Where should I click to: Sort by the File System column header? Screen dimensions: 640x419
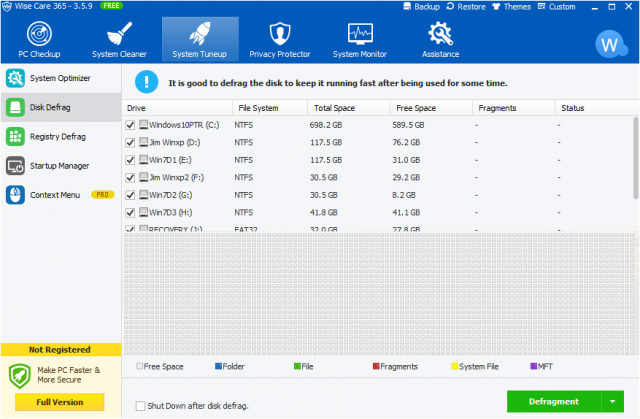pyautogui.click(x=270, y=108)
